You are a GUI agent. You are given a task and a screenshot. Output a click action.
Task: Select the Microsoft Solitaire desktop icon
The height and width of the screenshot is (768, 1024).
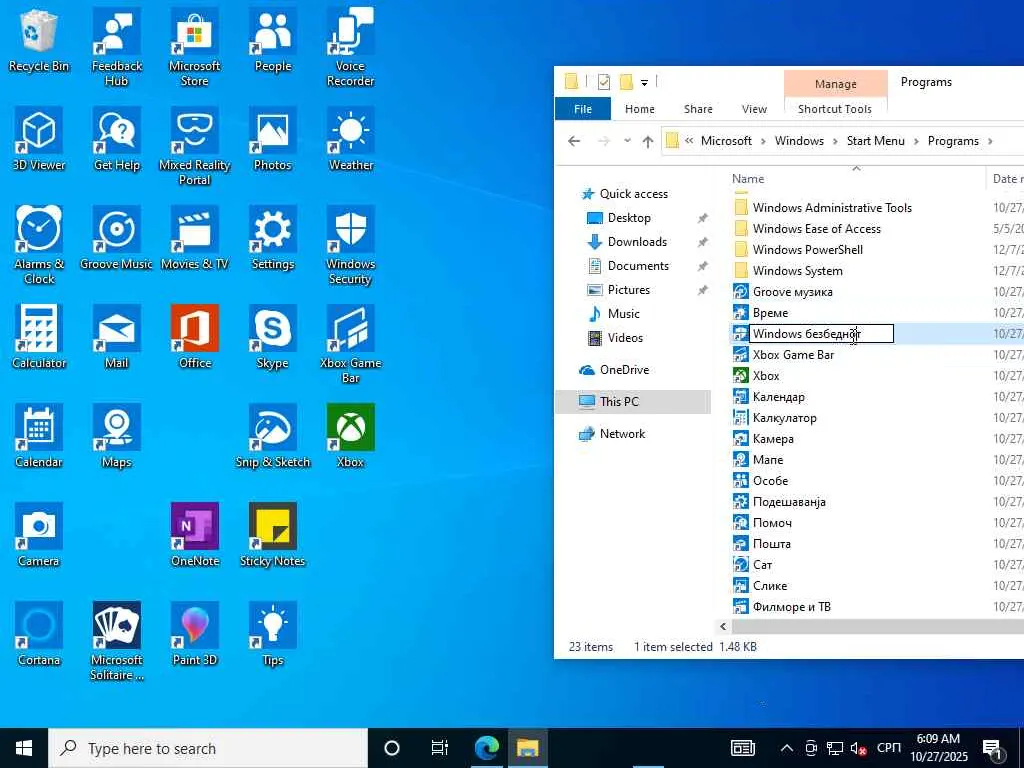point(117,641)
